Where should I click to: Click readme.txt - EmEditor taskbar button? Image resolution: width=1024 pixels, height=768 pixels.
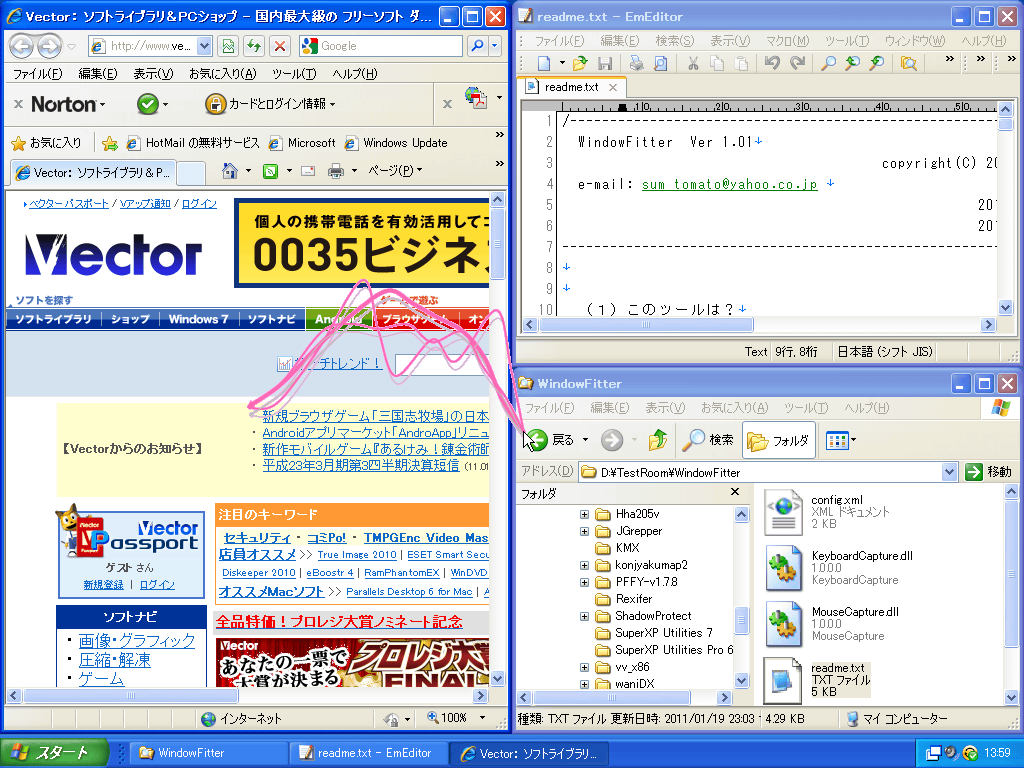[369, 753]
